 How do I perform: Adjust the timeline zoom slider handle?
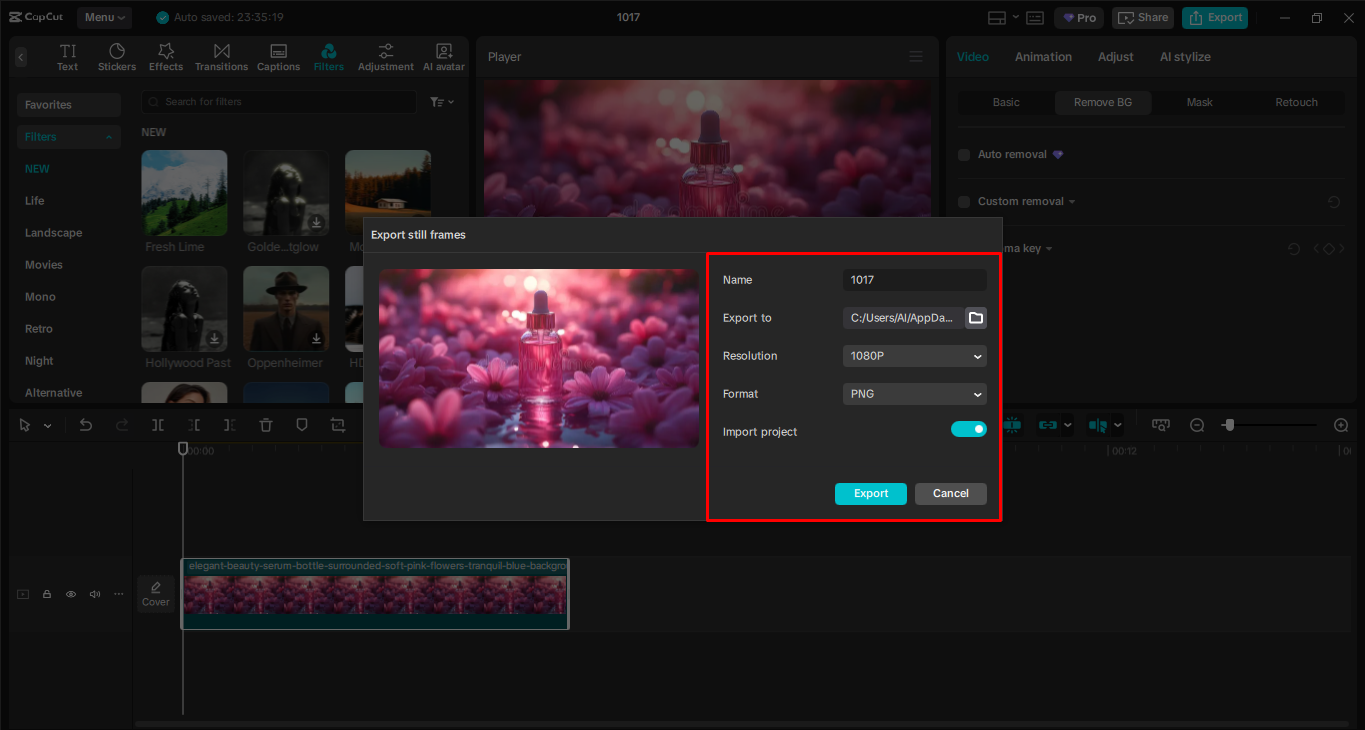click(x=1229, y=425)
